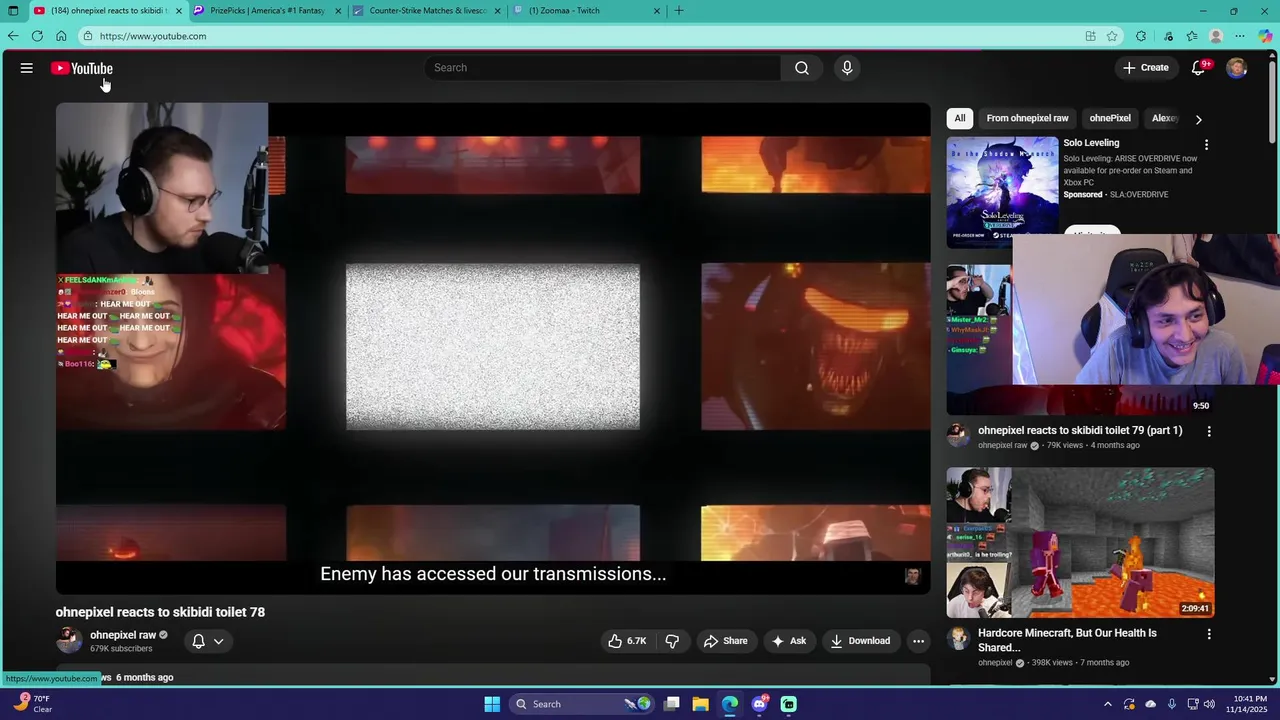Open the browser favorites list icon
Viewport: 1280px width, 720px height.
pyautogui.click(x=1191, y=36)
